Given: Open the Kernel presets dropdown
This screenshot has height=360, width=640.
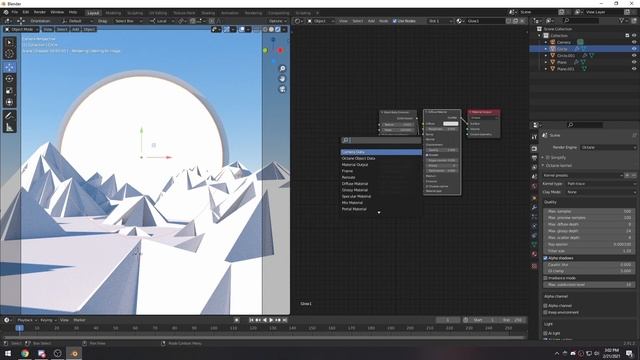Looking at the screenshot, I should click(582, 175).
